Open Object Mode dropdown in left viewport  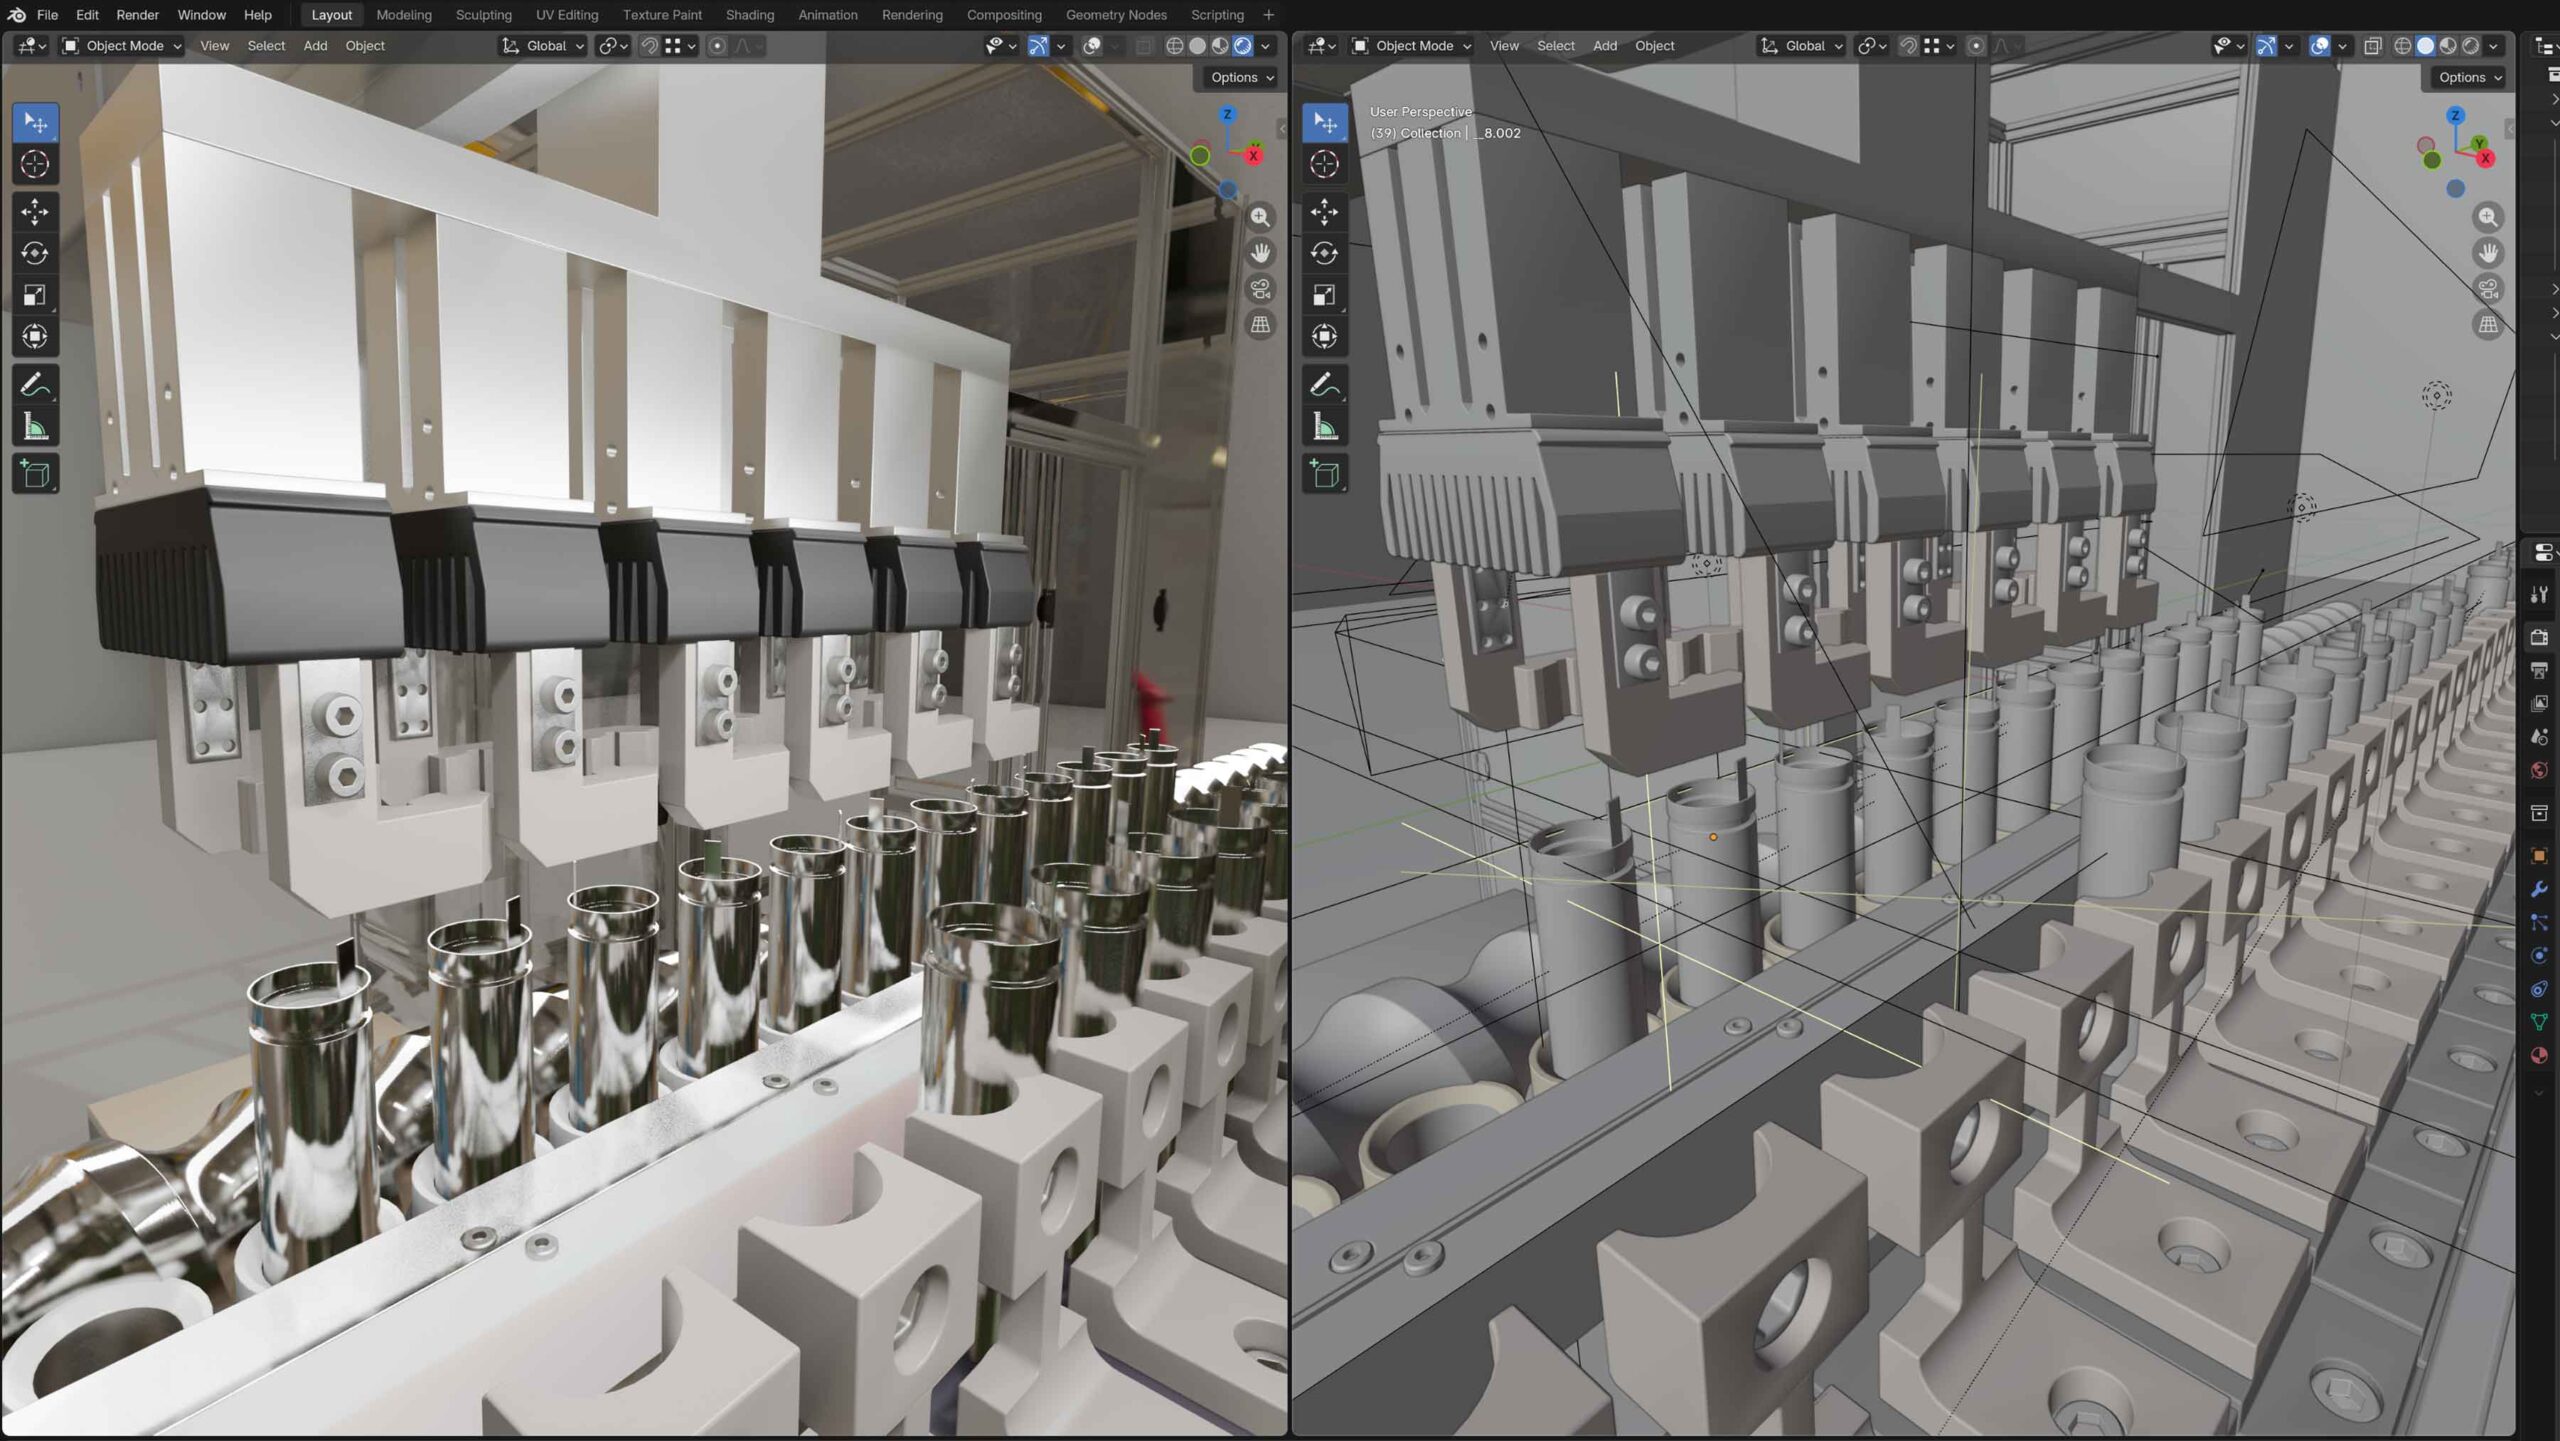click(122, 46)
